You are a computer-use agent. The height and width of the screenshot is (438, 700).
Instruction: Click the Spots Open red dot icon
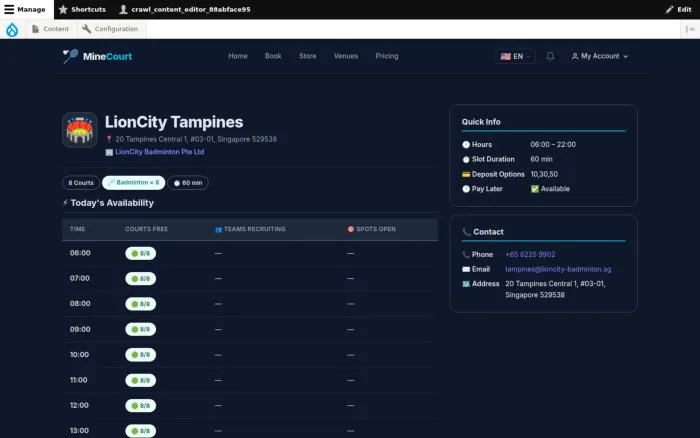pyautogui.click(x=351, y=229)
